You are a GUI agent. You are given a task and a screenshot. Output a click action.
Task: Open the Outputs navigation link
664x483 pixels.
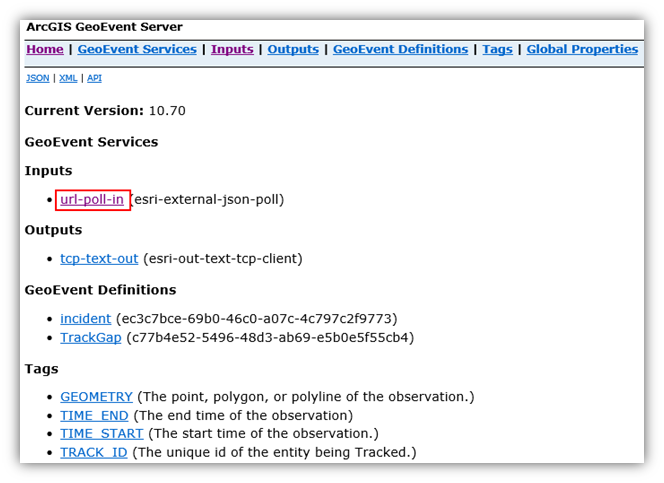[x=293, y=49]
